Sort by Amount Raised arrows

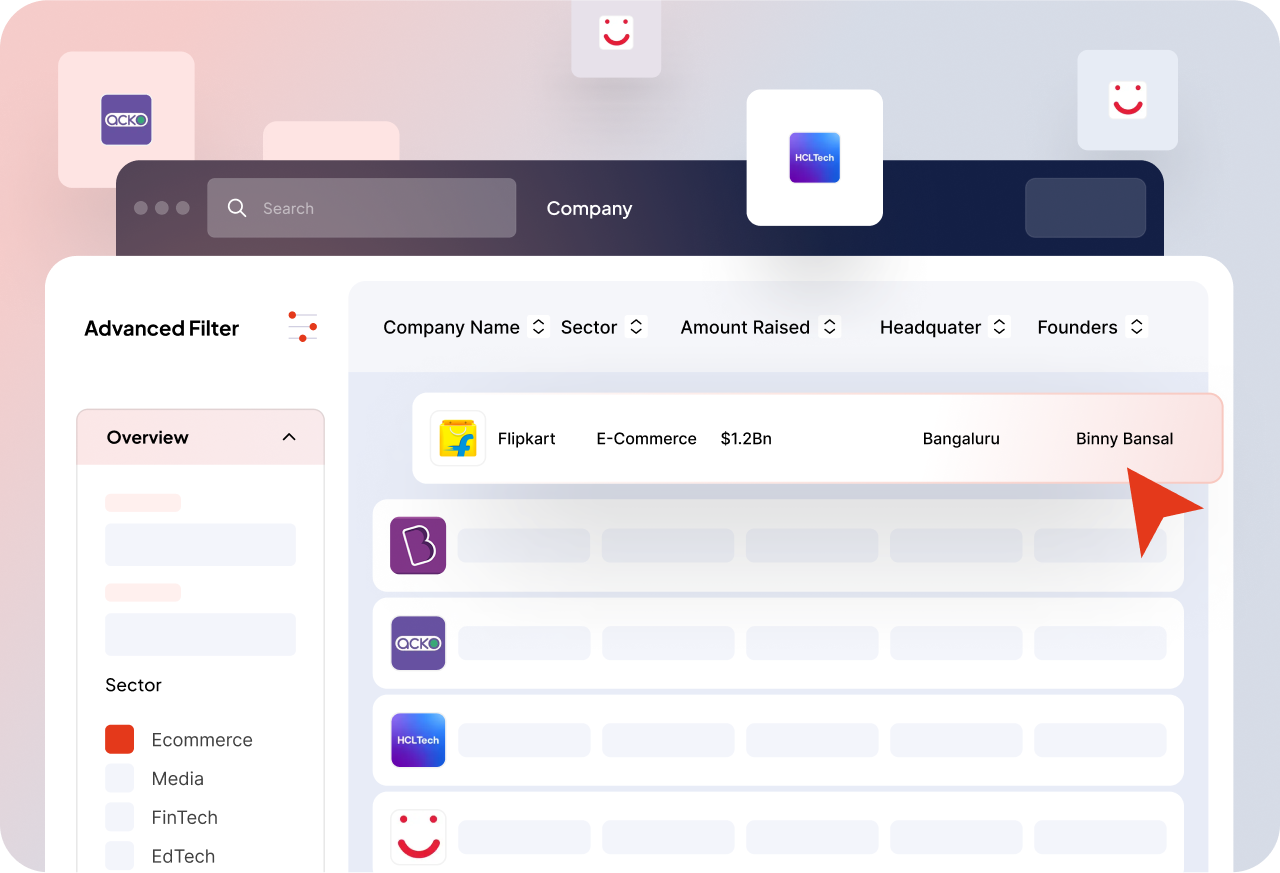tap(829, 327)
